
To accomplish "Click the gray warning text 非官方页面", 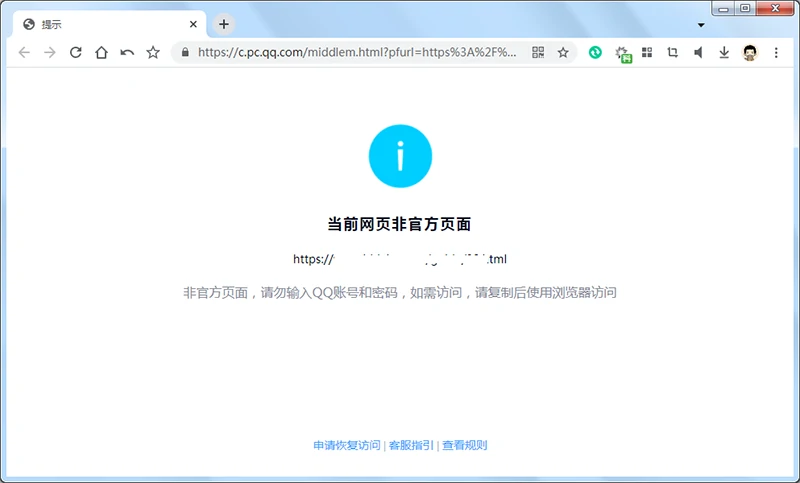I will coord(400,293).
